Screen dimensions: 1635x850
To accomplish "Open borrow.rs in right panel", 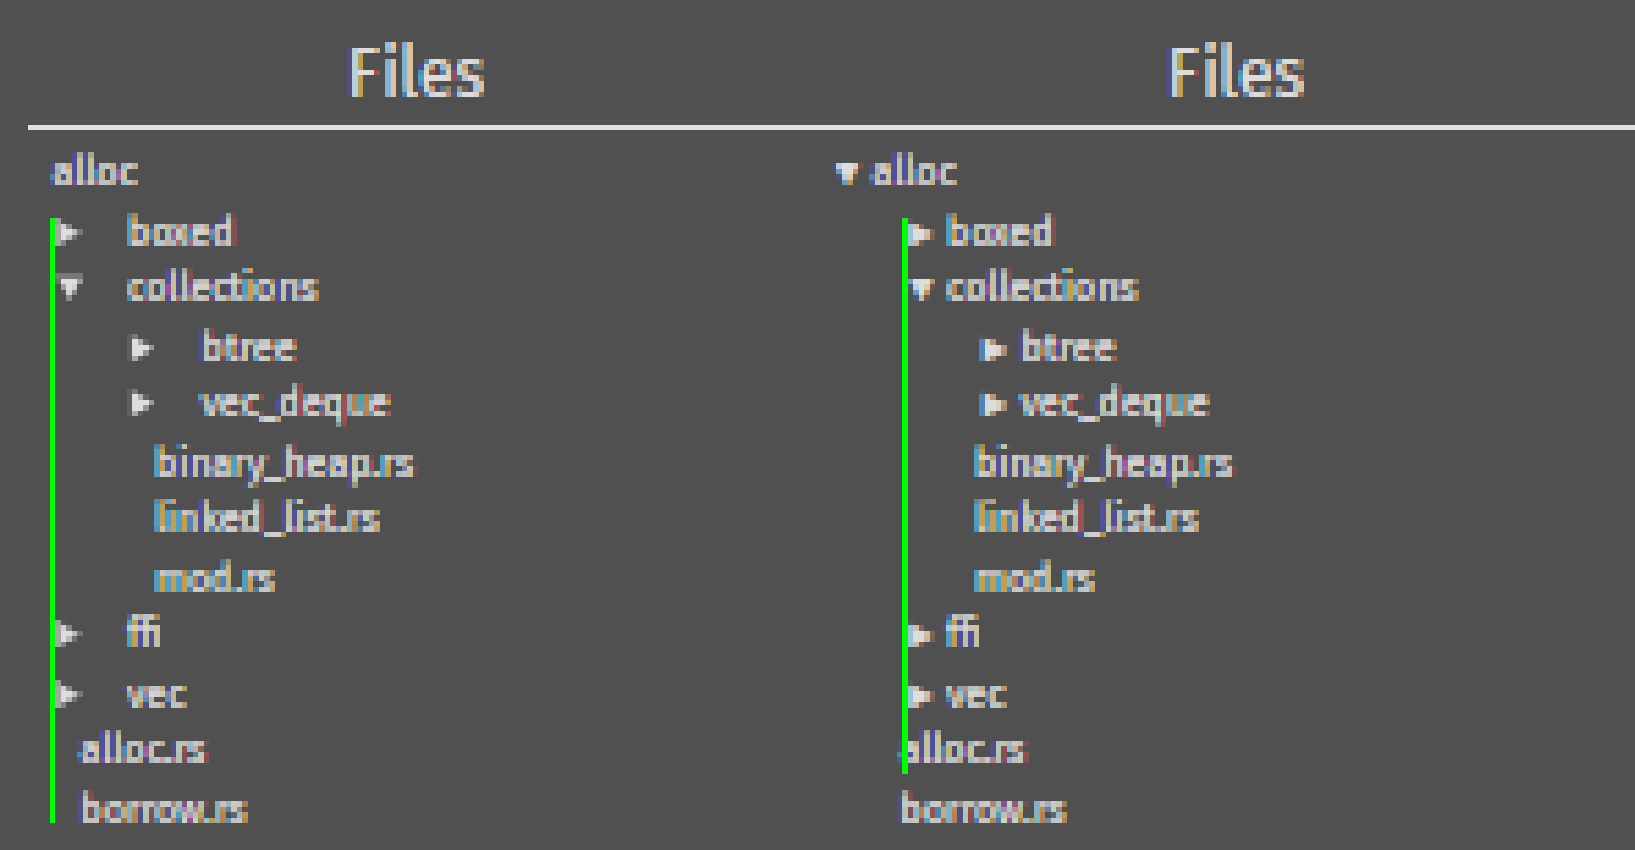I will [x=984, y=809].
